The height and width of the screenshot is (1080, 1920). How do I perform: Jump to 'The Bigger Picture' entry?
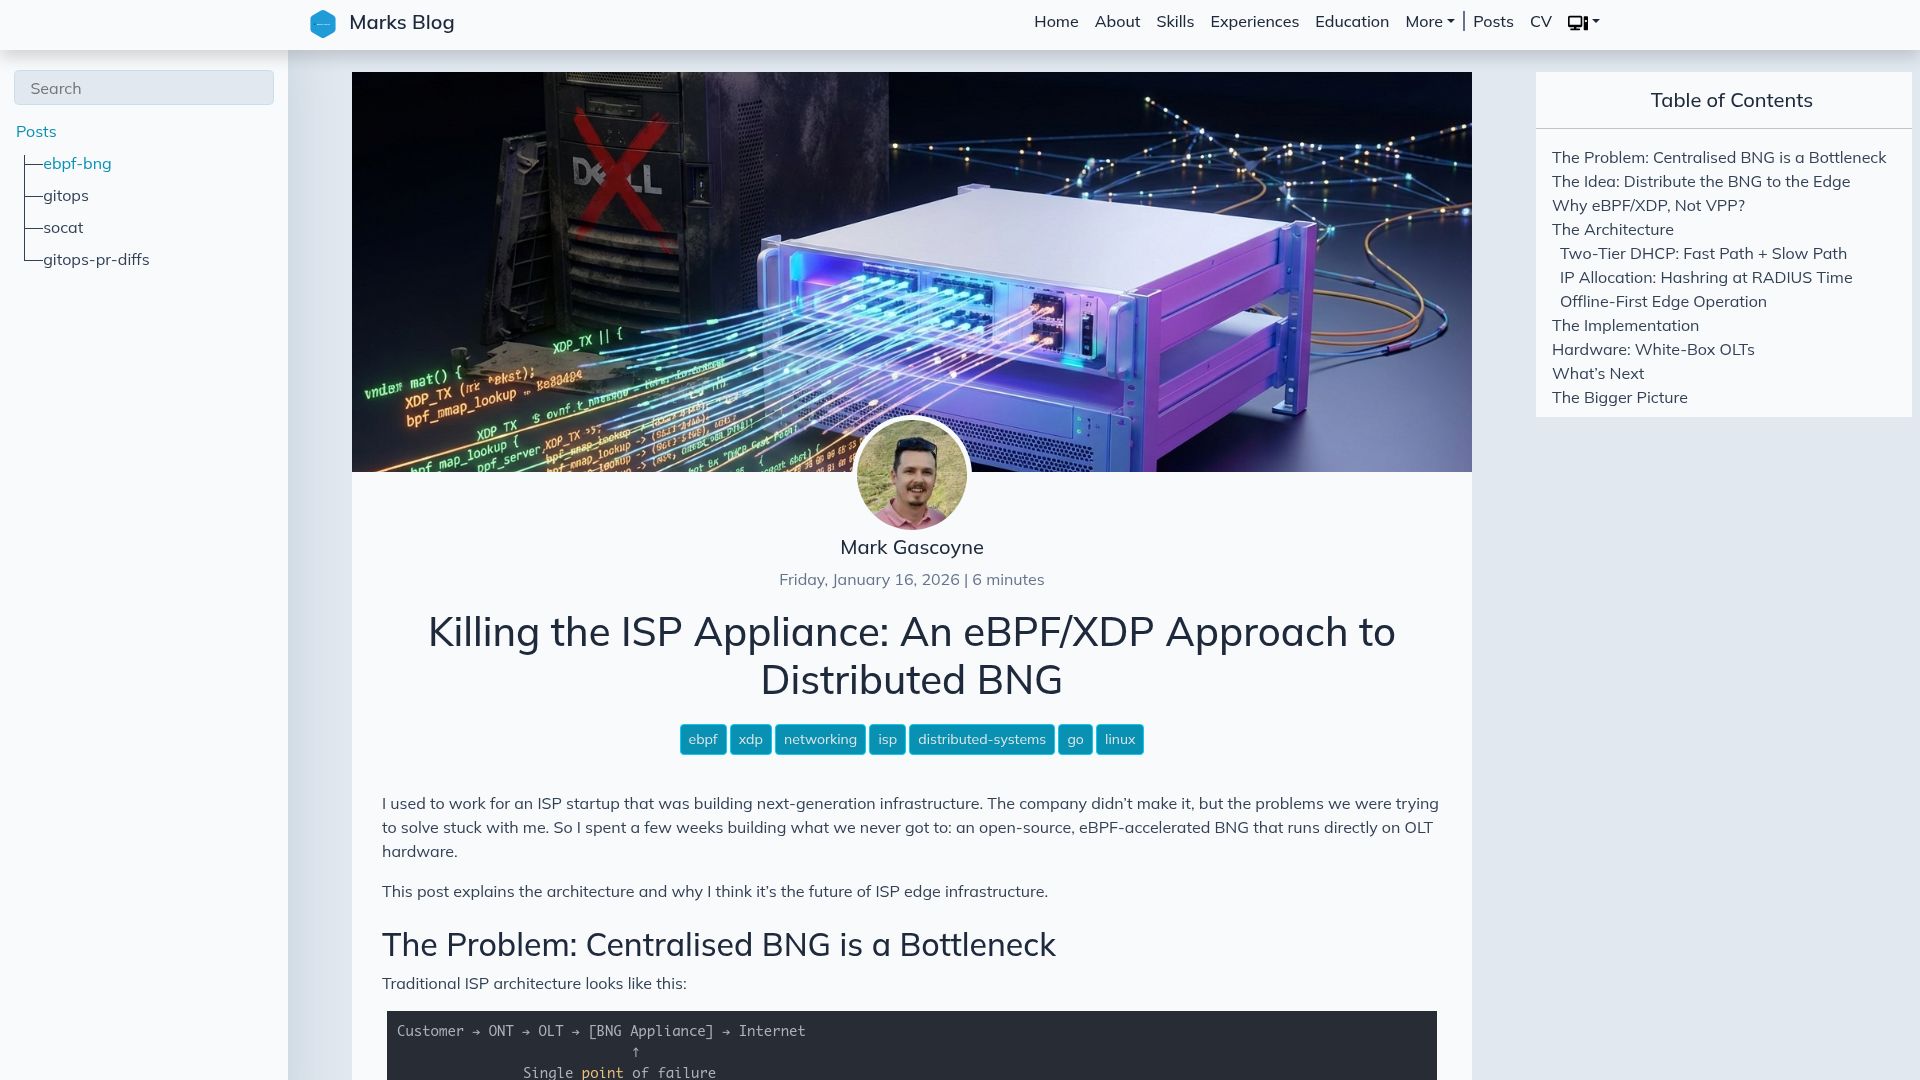click(1619, 398)
